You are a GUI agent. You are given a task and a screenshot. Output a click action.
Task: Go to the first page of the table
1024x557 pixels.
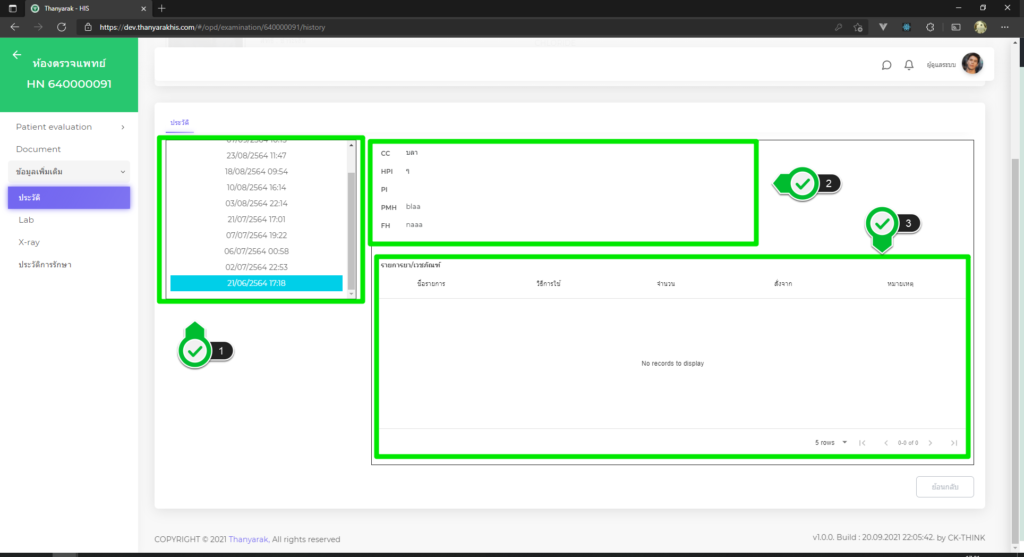[862, 443]
